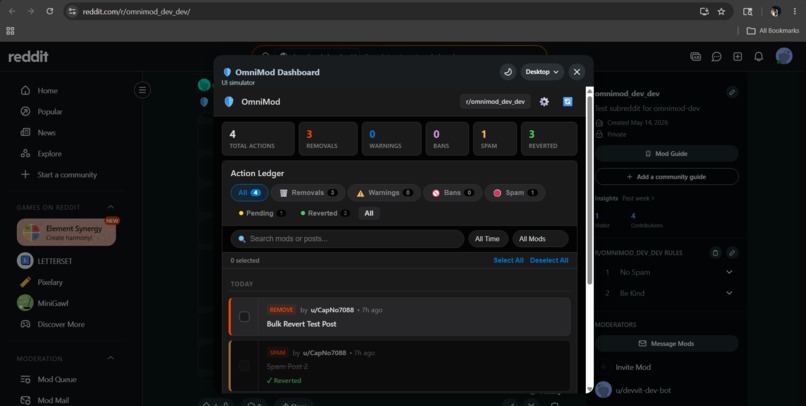This screenshot has height=406, width=806.
Task: Open Insights Past week selector
Action: [638, 198]
